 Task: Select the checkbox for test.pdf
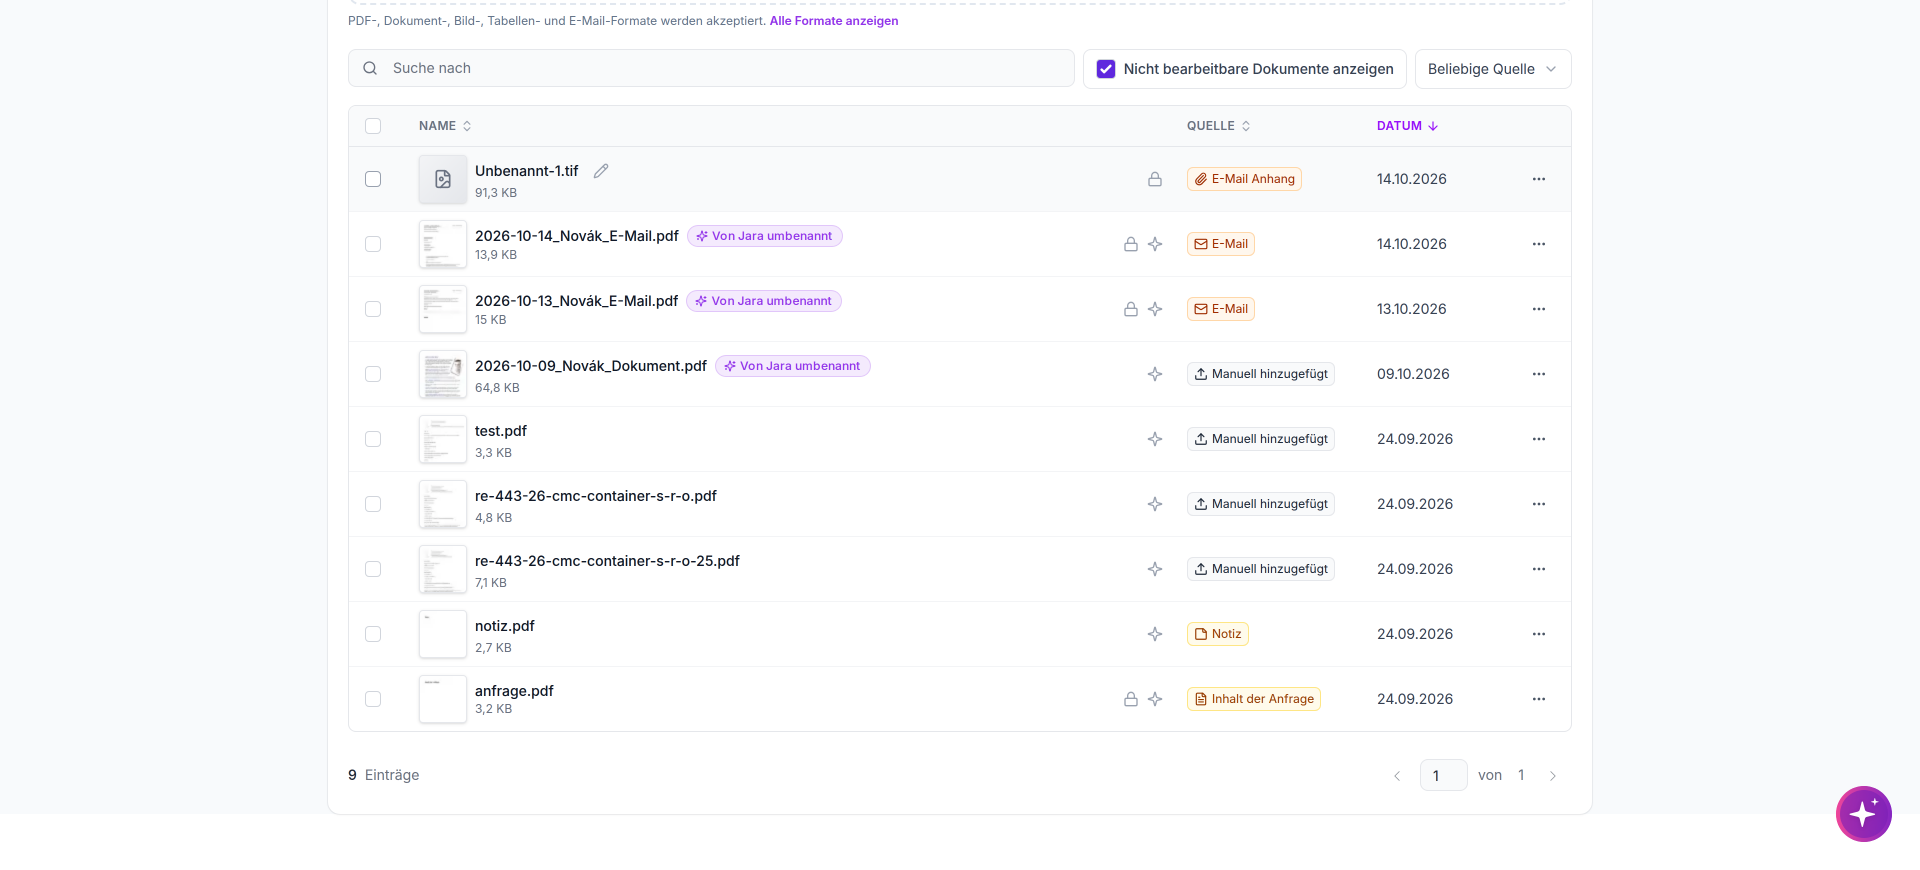pyautogui.click(x=373, y=439)
